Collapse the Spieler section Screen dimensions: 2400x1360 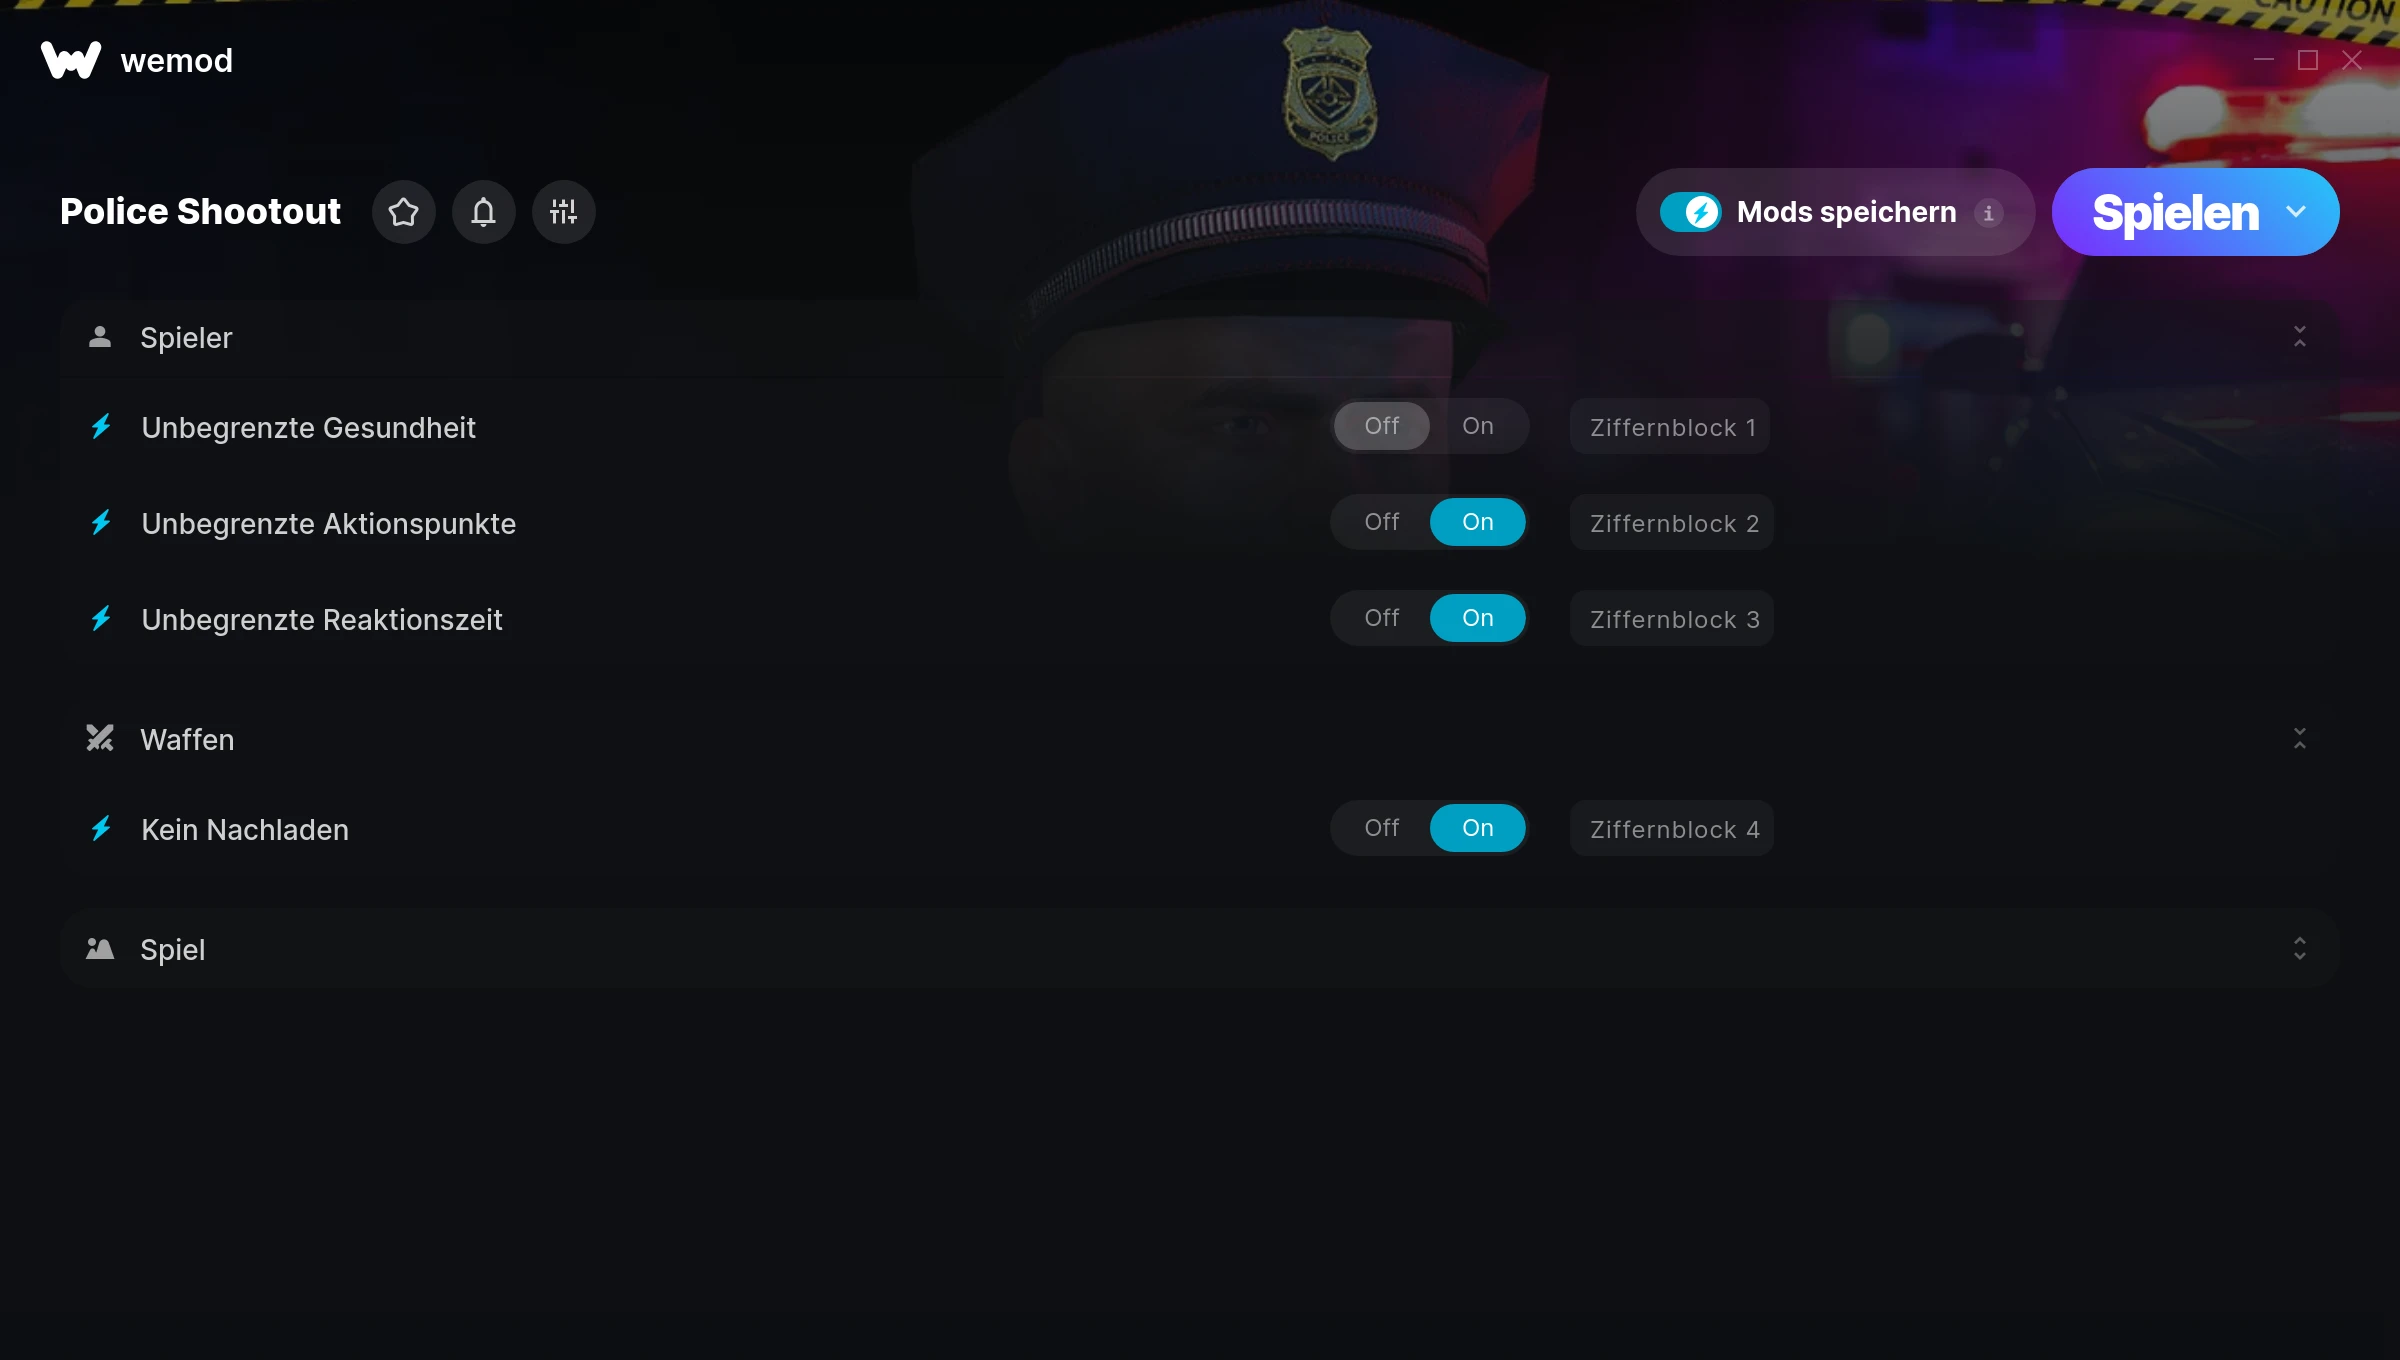(2300, 337)
